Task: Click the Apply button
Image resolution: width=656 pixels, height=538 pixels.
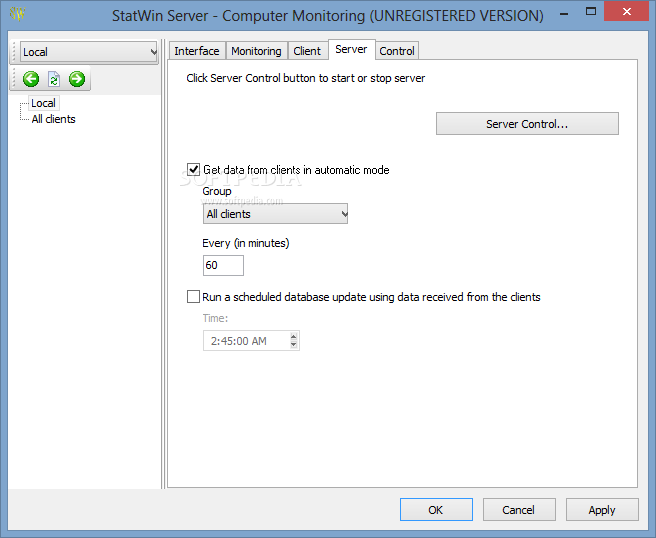Action: 602,510
